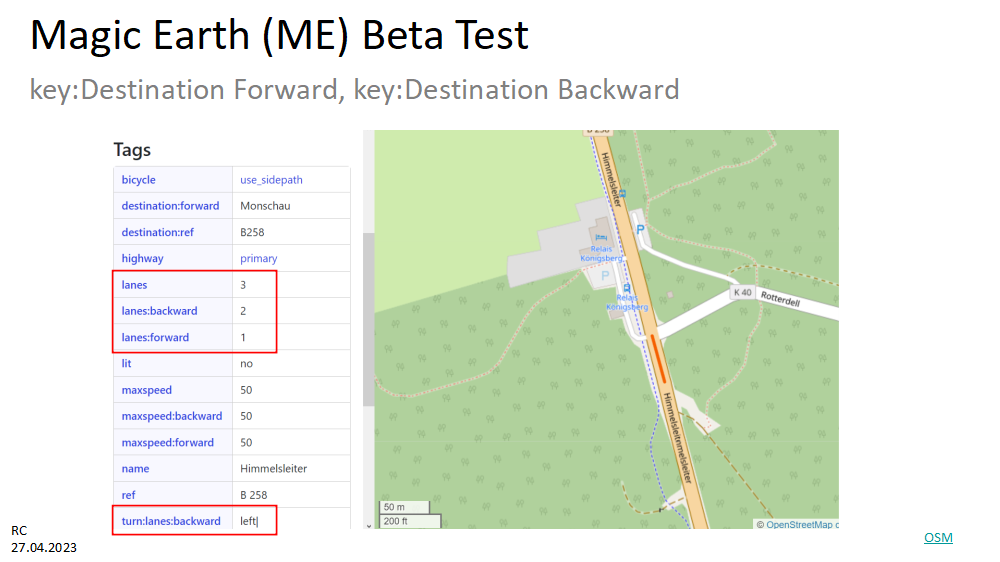Click the maxspeed:forward tag key
Screen dimensions: 1000x562
[165, 442]
